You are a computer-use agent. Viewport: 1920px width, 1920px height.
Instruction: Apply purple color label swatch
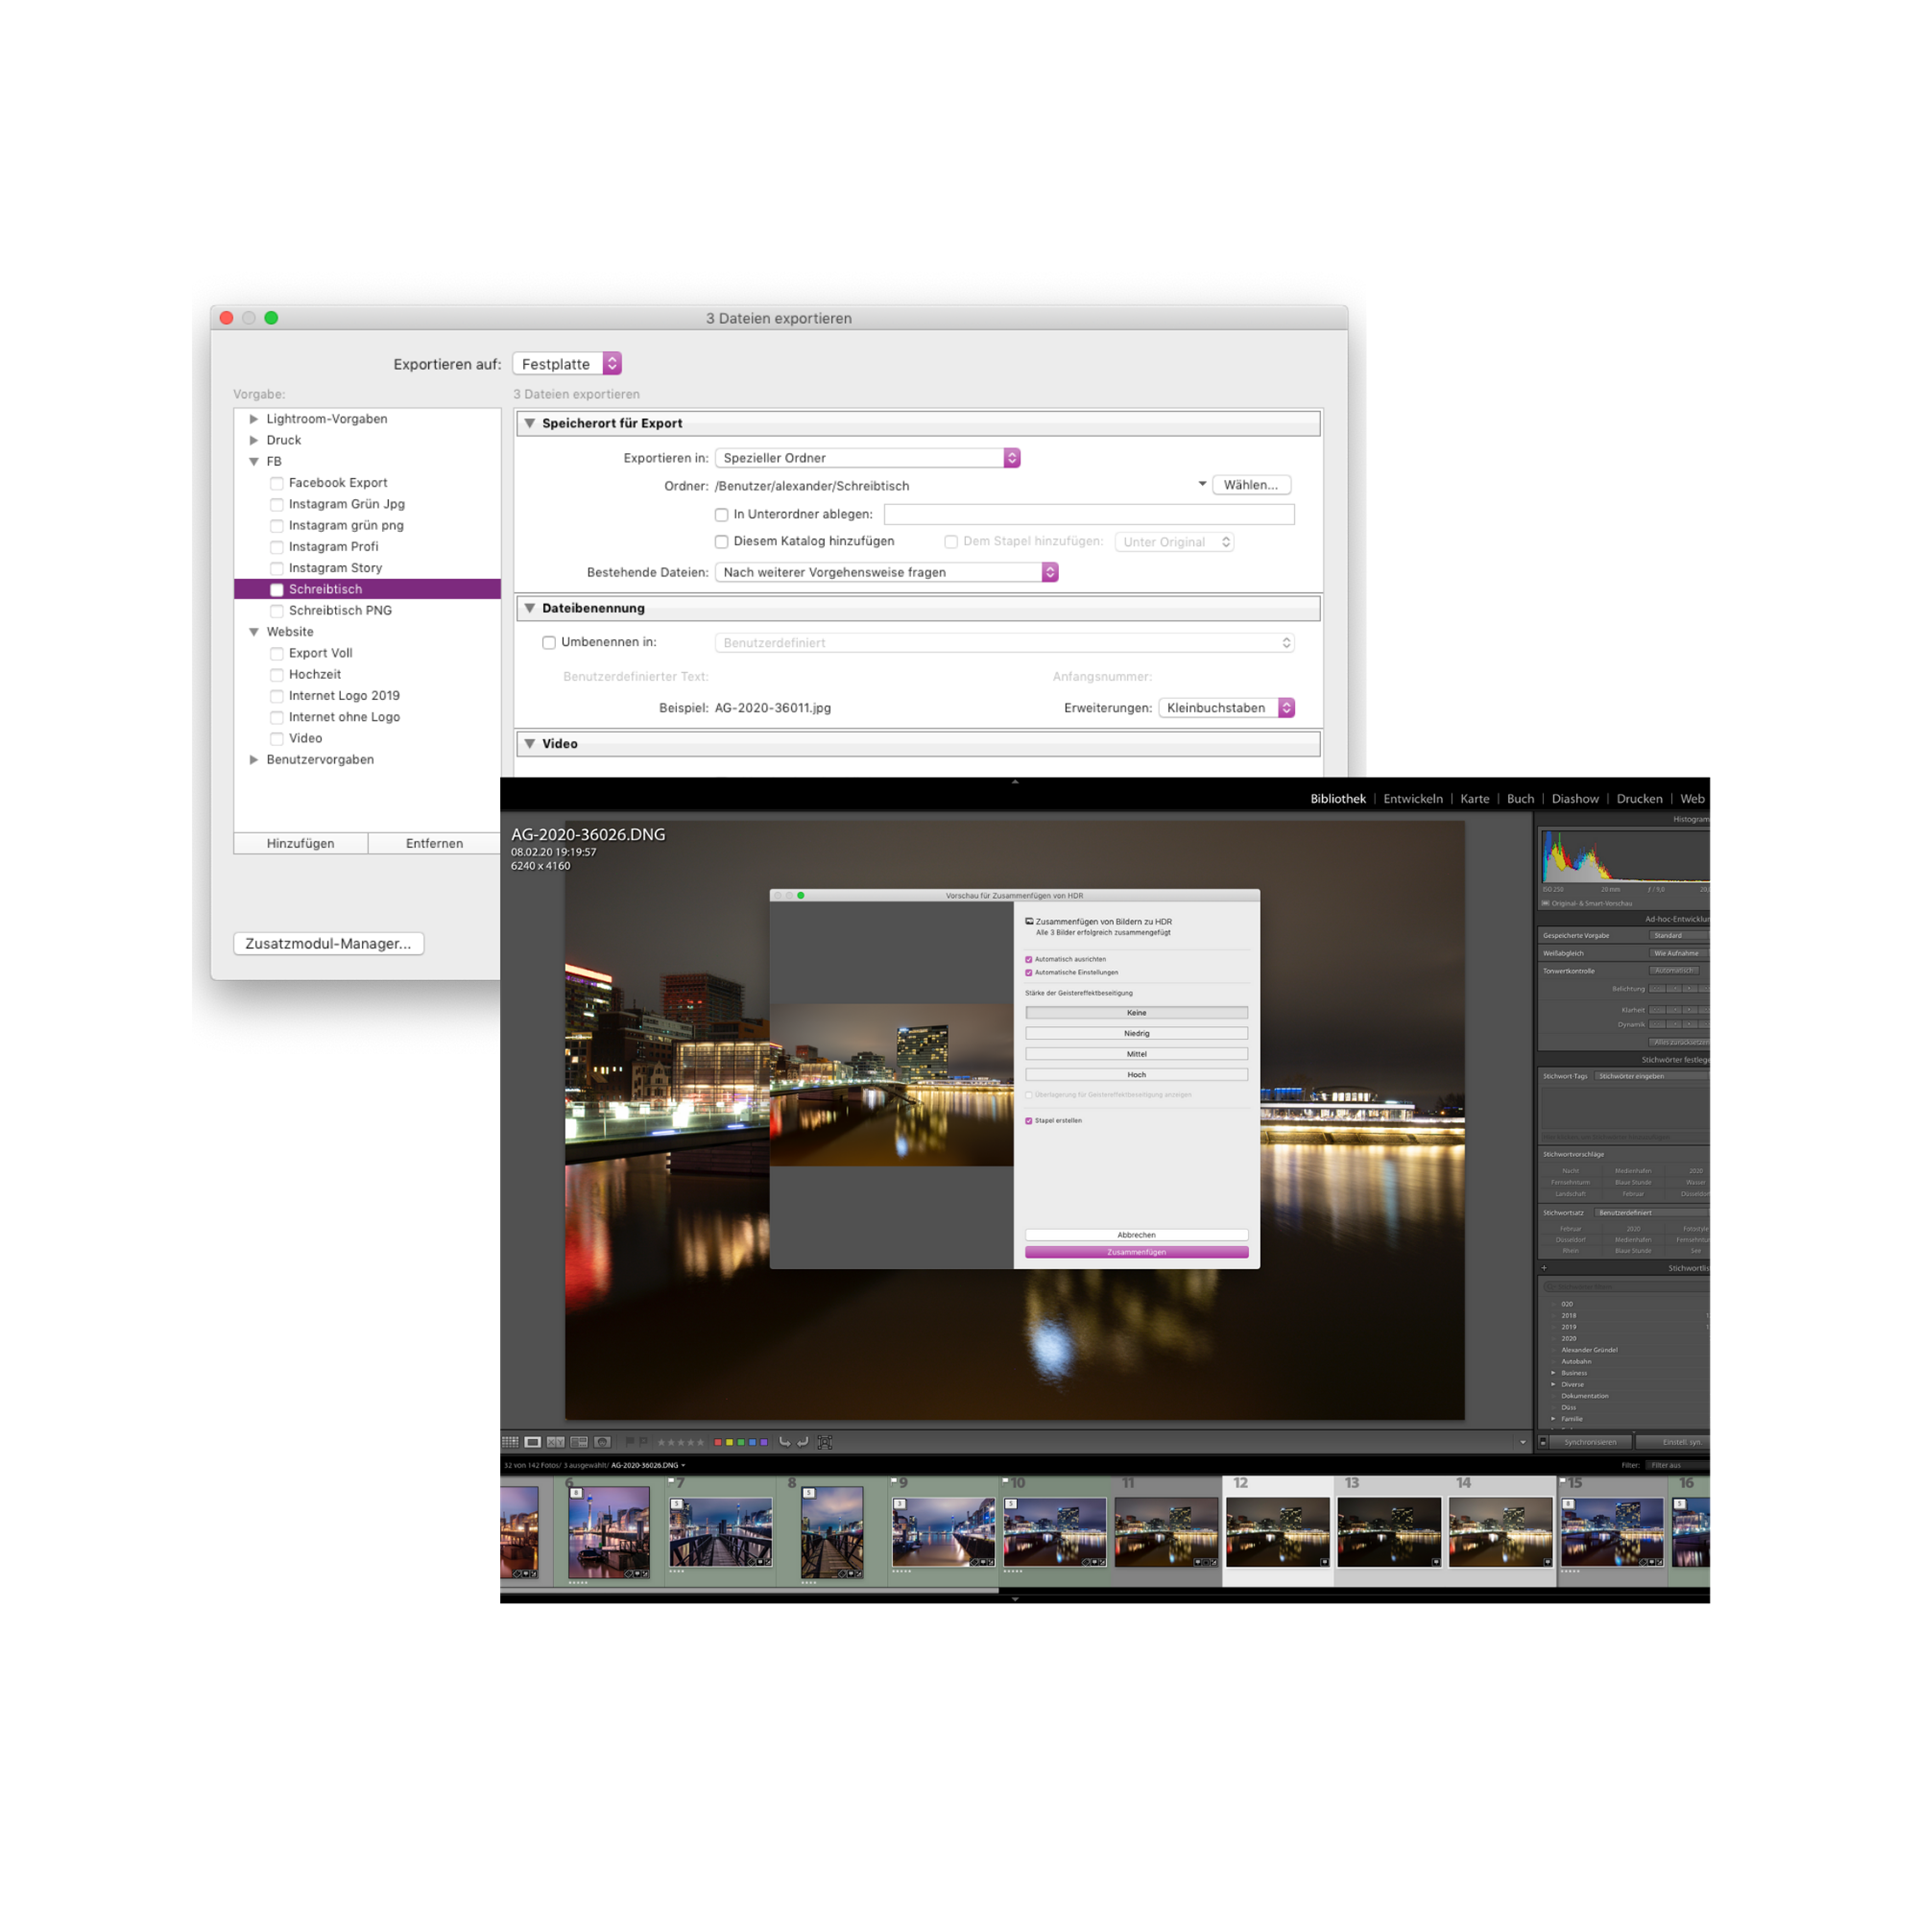pos(764,1442)
